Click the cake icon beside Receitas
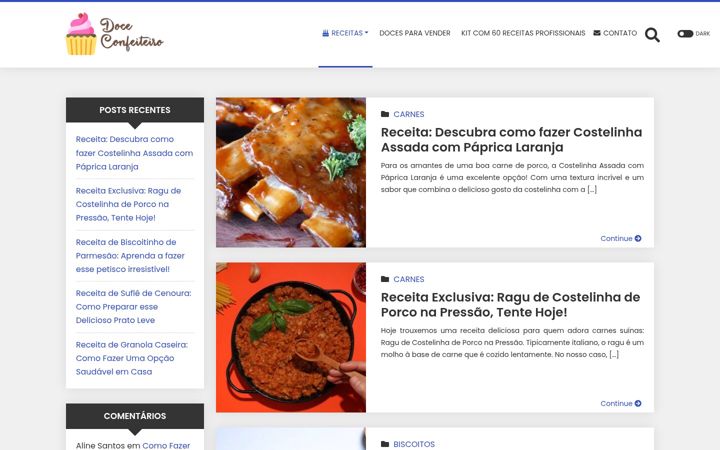Screen dimensions: 720x450 click(x=325, y=33)
